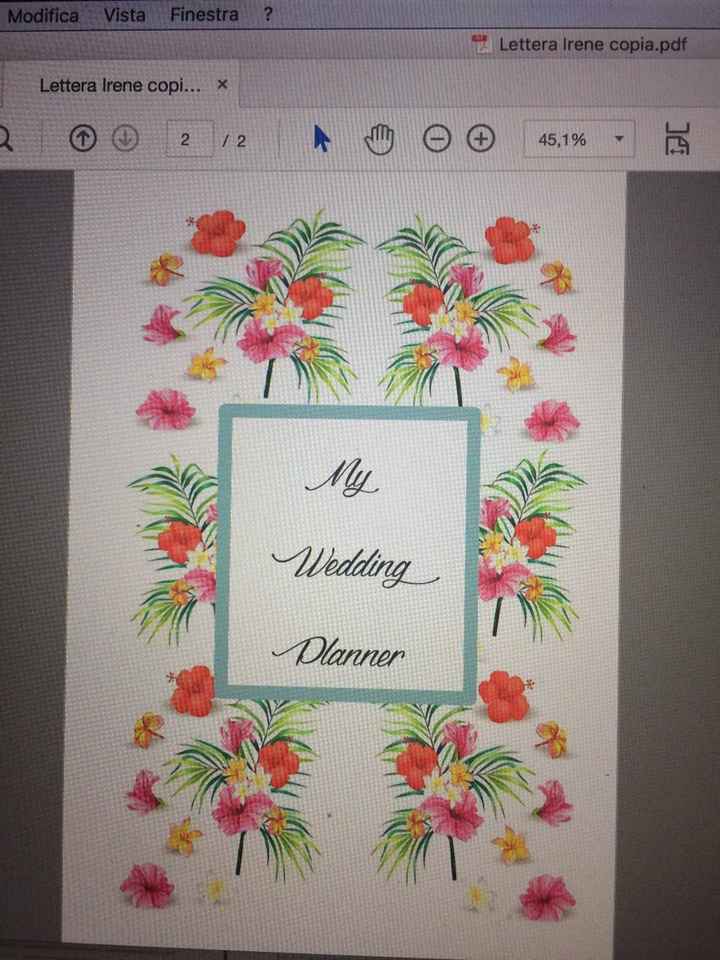Image resolution: width=720 pixels, height=960 pixels.
Task: Click the next page down arrow
Action: click(124, 141)
